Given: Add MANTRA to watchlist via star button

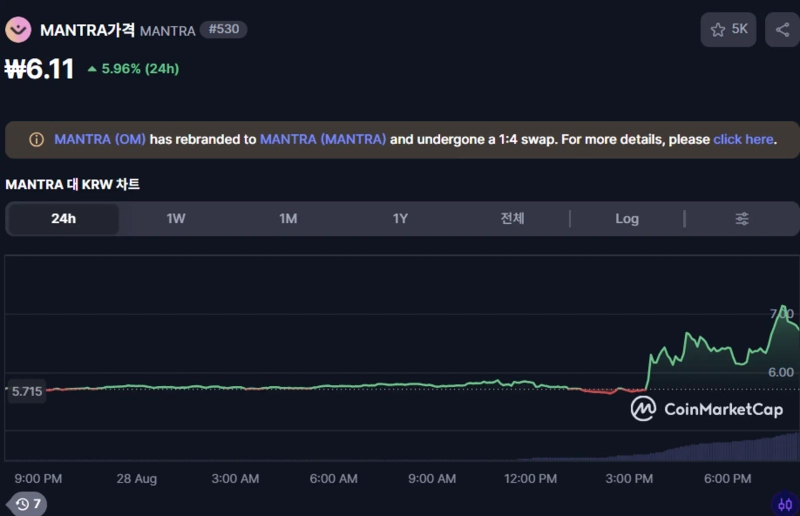Looking at the screenshot, I should click(728, 30).
